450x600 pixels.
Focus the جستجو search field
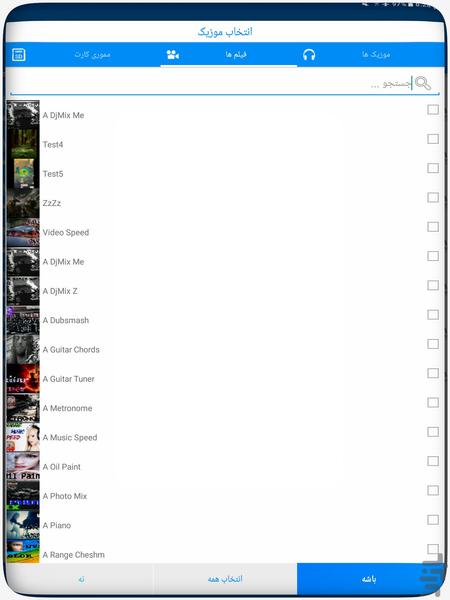point(210,83)
